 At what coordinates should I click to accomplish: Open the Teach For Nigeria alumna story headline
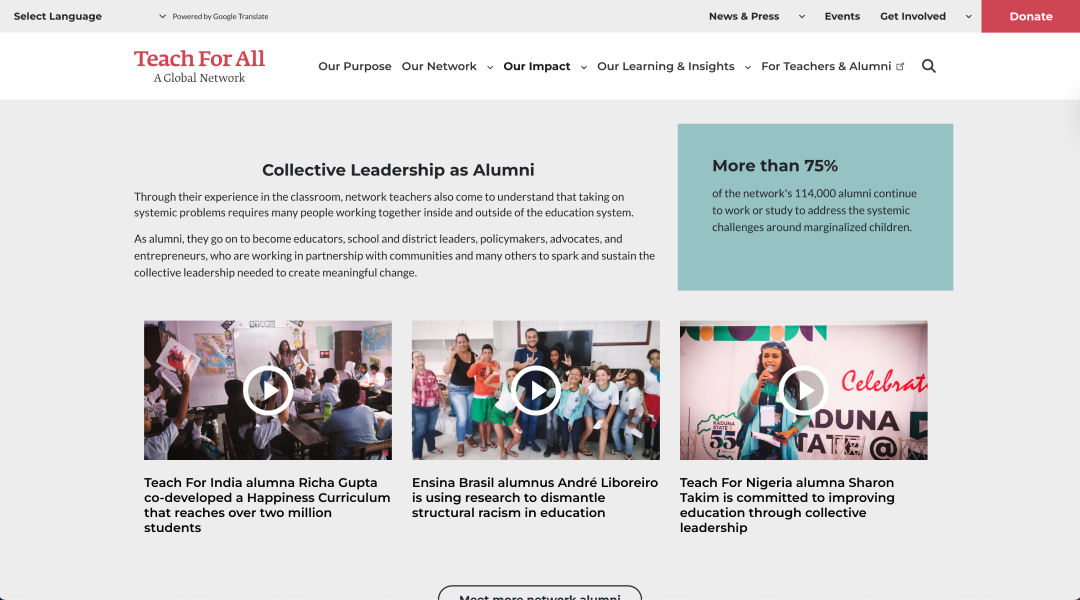[x=787, y=505]
